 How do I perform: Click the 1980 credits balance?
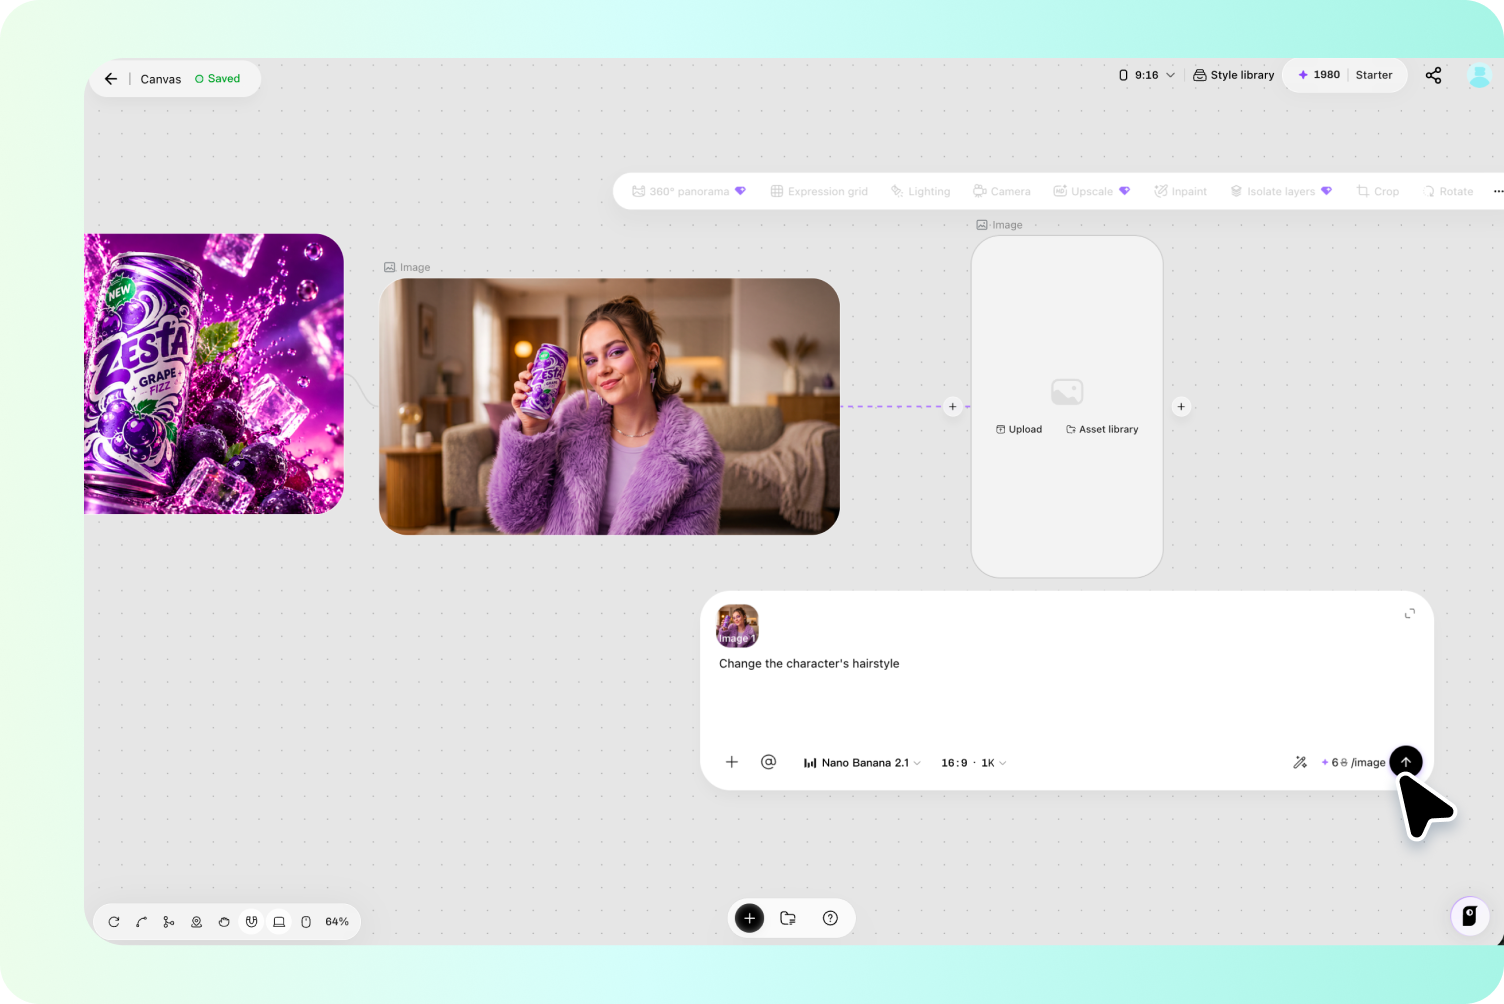click(1319, 75)
